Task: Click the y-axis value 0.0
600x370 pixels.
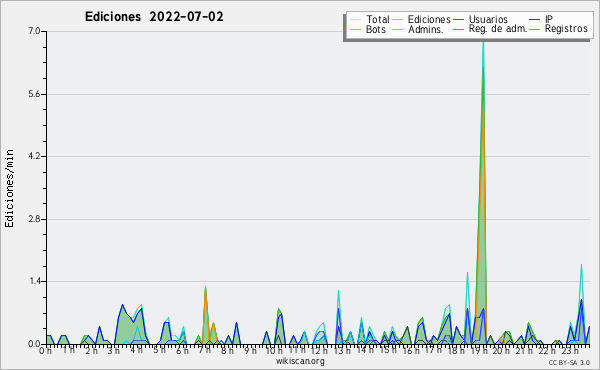Action: [34, 344]
